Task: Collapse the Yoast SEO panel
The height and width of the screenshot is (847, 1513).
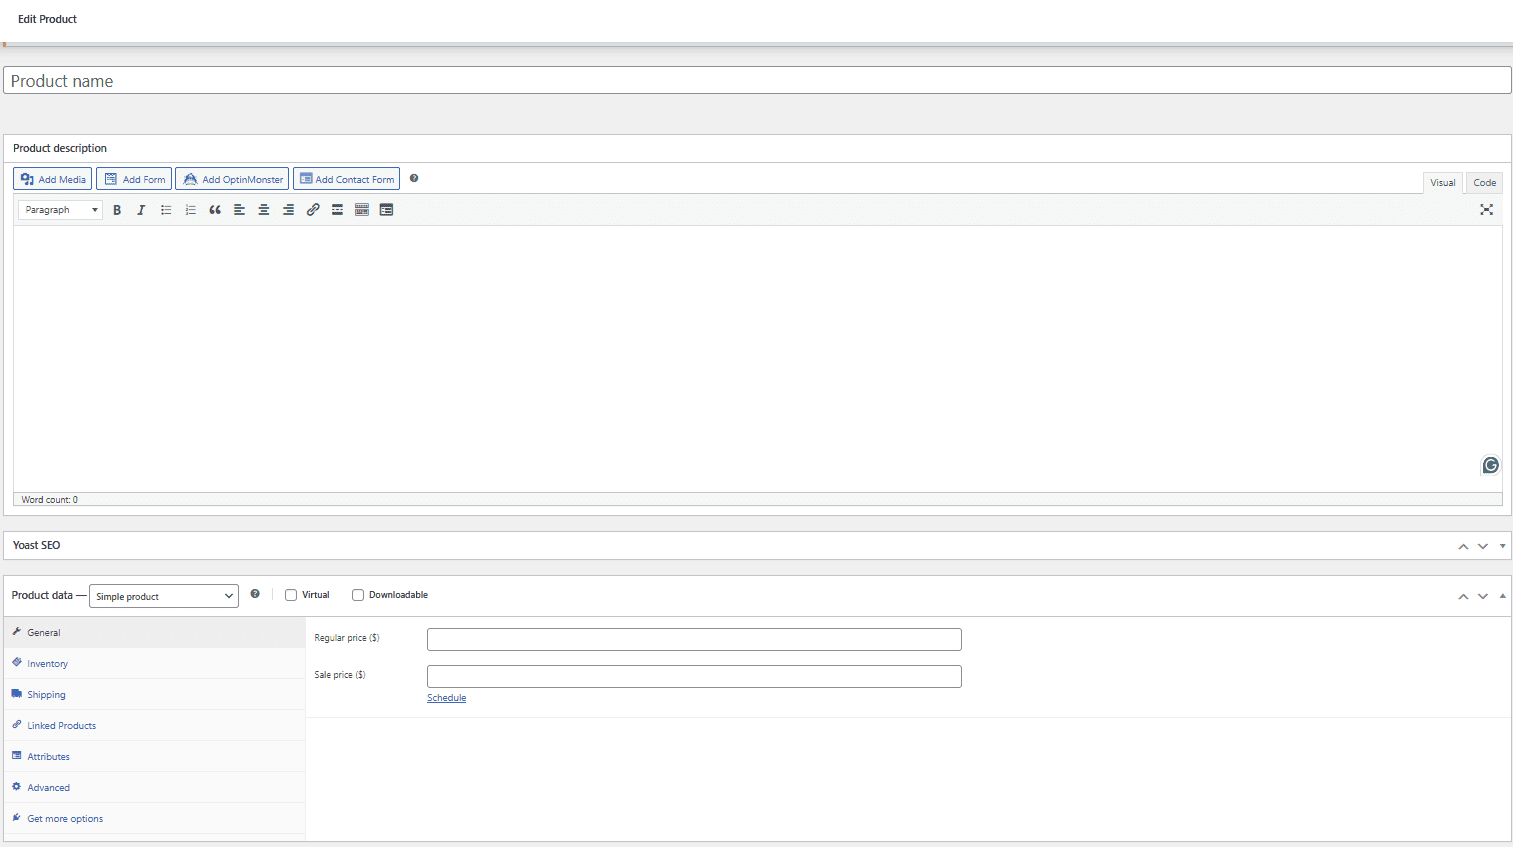Action: tap(1503, 545)
